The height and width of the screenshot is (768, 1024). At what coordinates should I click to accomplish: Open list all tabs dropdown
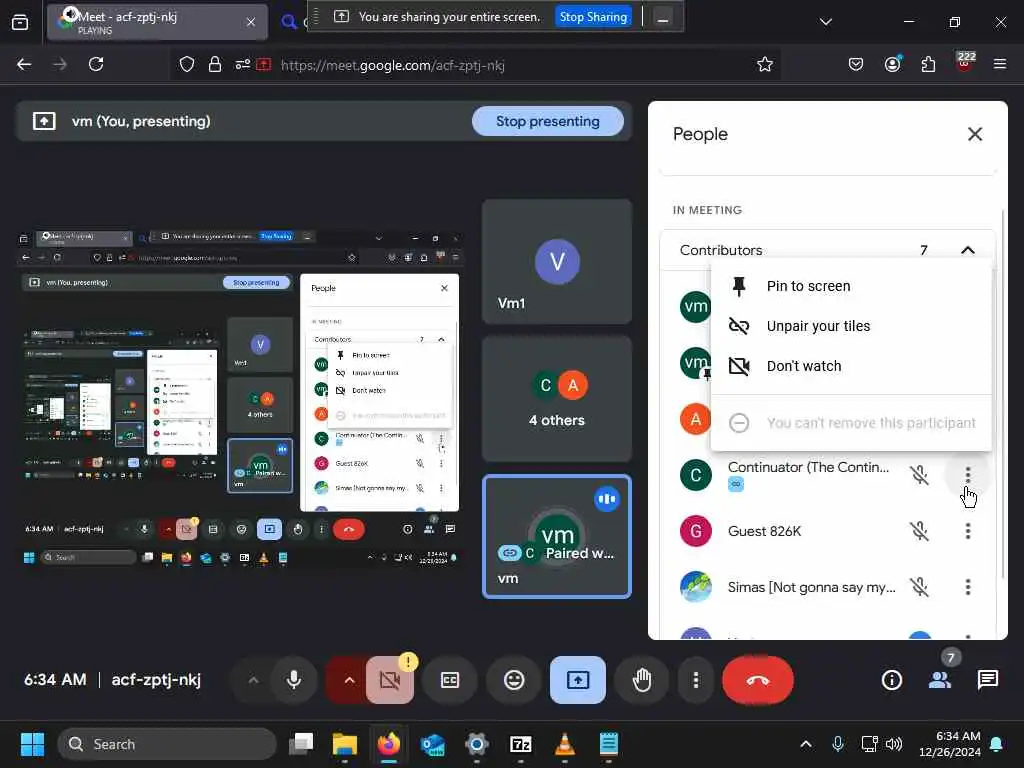[826, 22]
